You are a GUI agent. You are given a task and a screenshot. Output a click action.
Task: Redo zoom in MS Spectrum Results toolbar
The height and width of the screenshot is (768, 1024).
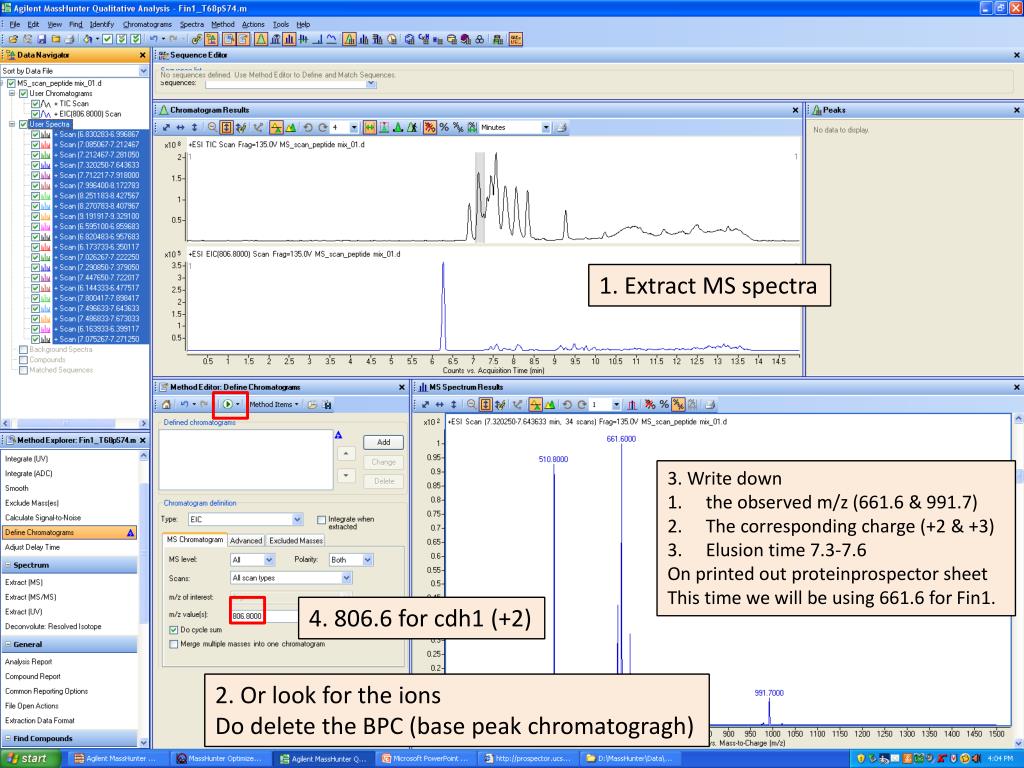581,405
